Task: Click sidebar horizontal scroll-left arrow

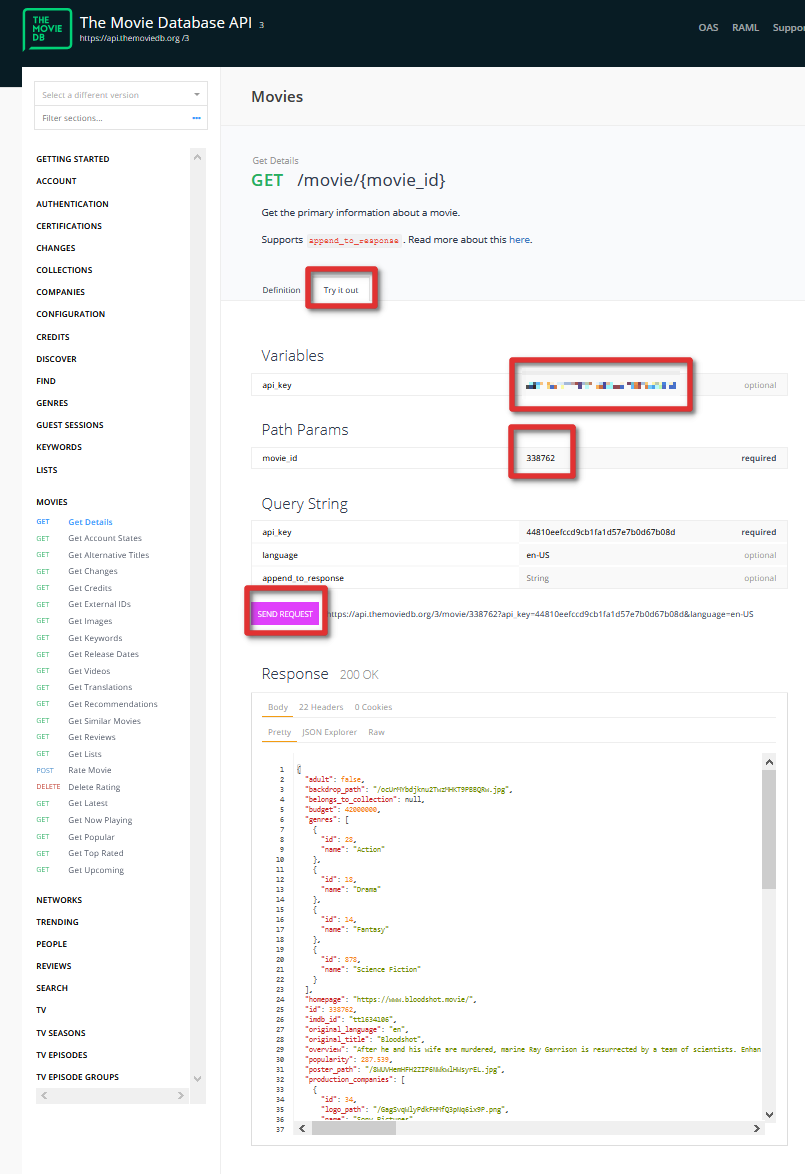Action: tap(44, 1095)
